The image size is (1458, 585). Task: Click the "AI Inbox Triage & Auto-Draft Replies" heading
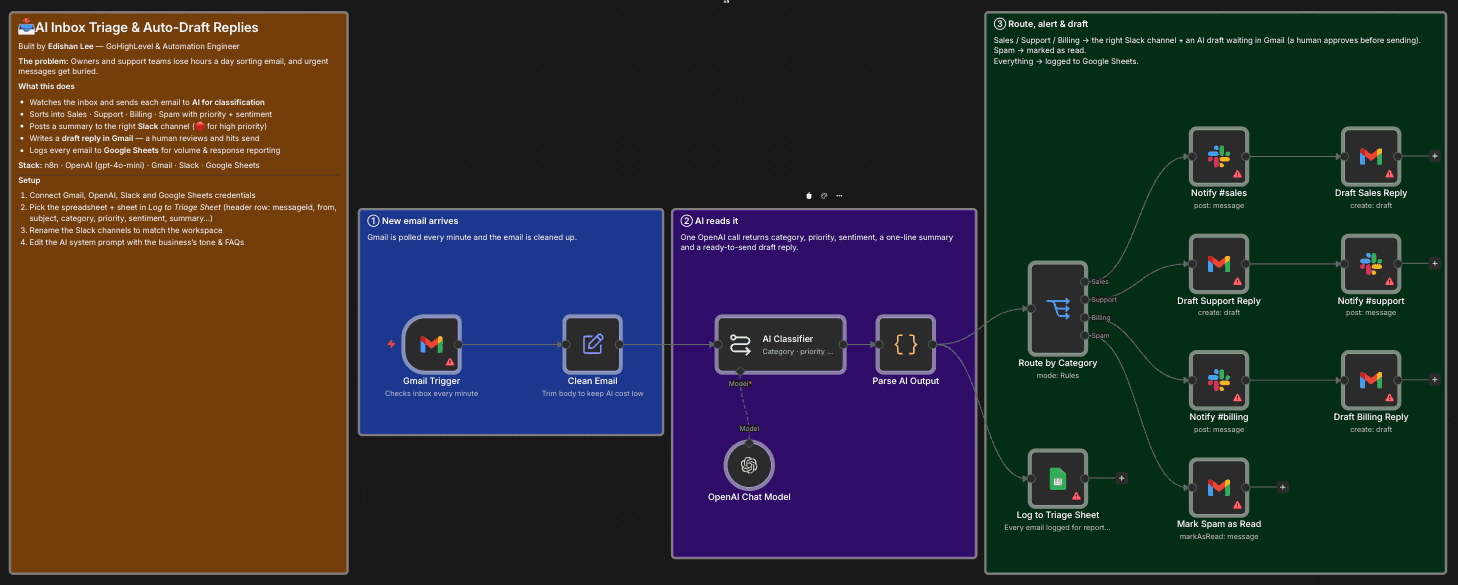click(138, 28)
